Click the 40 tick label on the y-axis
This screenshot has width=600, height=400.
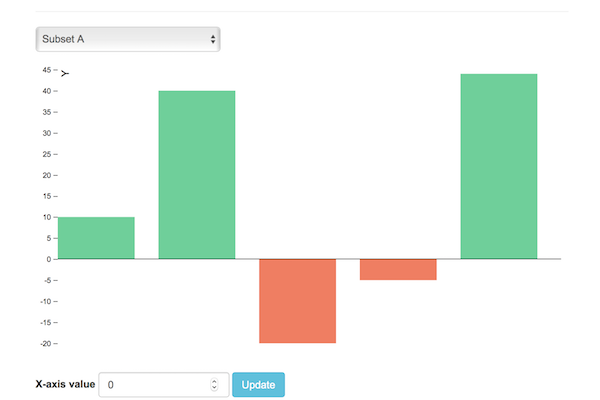[47, 91]
